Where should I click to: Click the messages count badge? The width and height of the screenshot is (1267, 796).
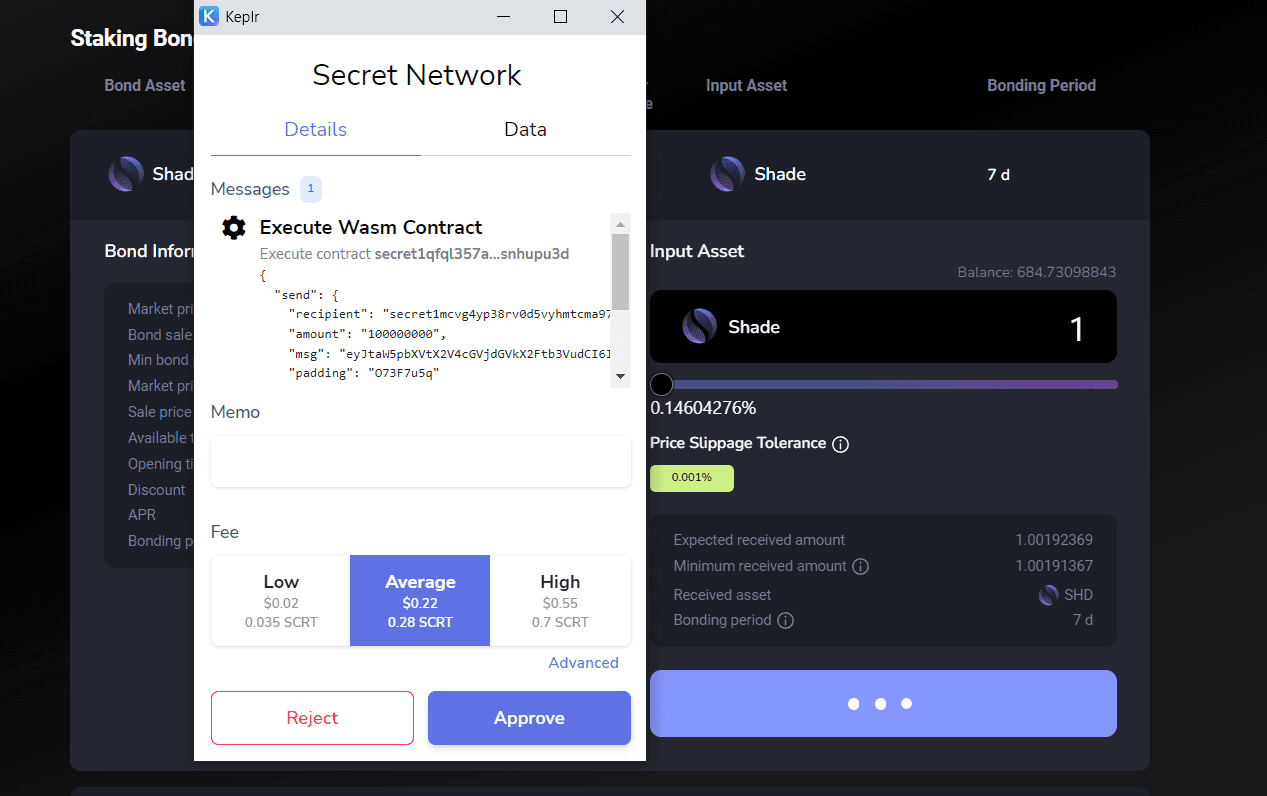[311, 188]
